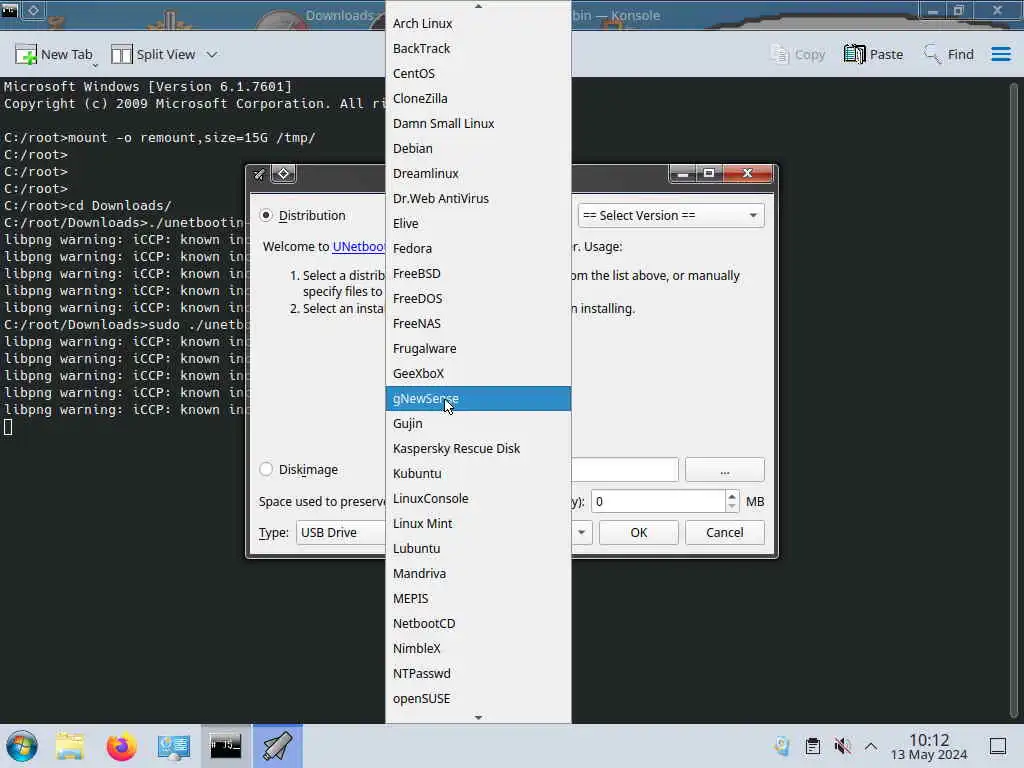
Task: Pick FreeBSD entry
Action: click(478, 274)
